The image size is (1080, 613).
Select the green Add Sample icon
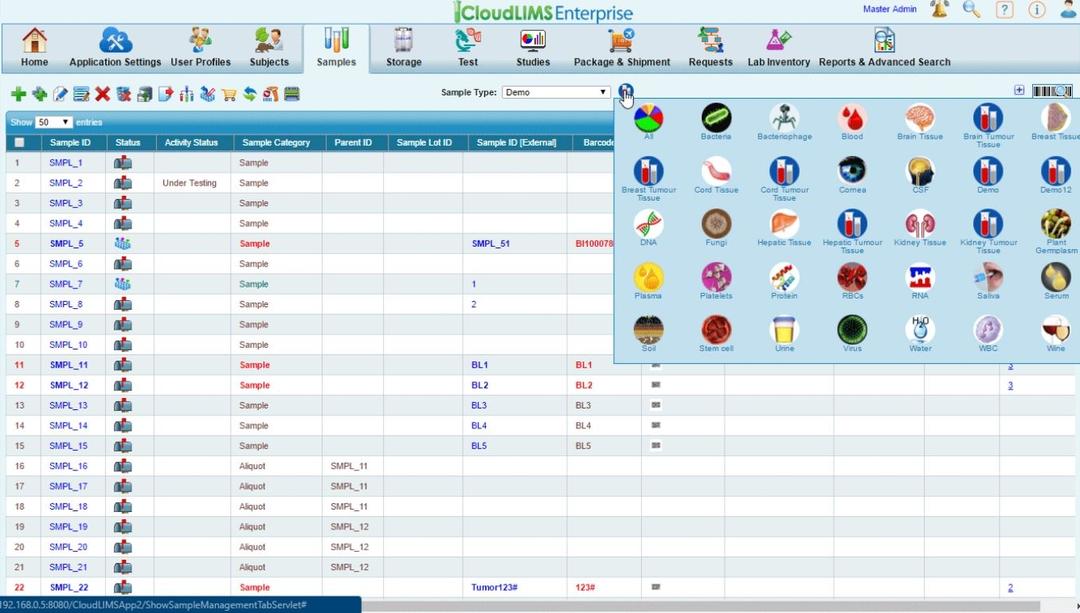17,93
